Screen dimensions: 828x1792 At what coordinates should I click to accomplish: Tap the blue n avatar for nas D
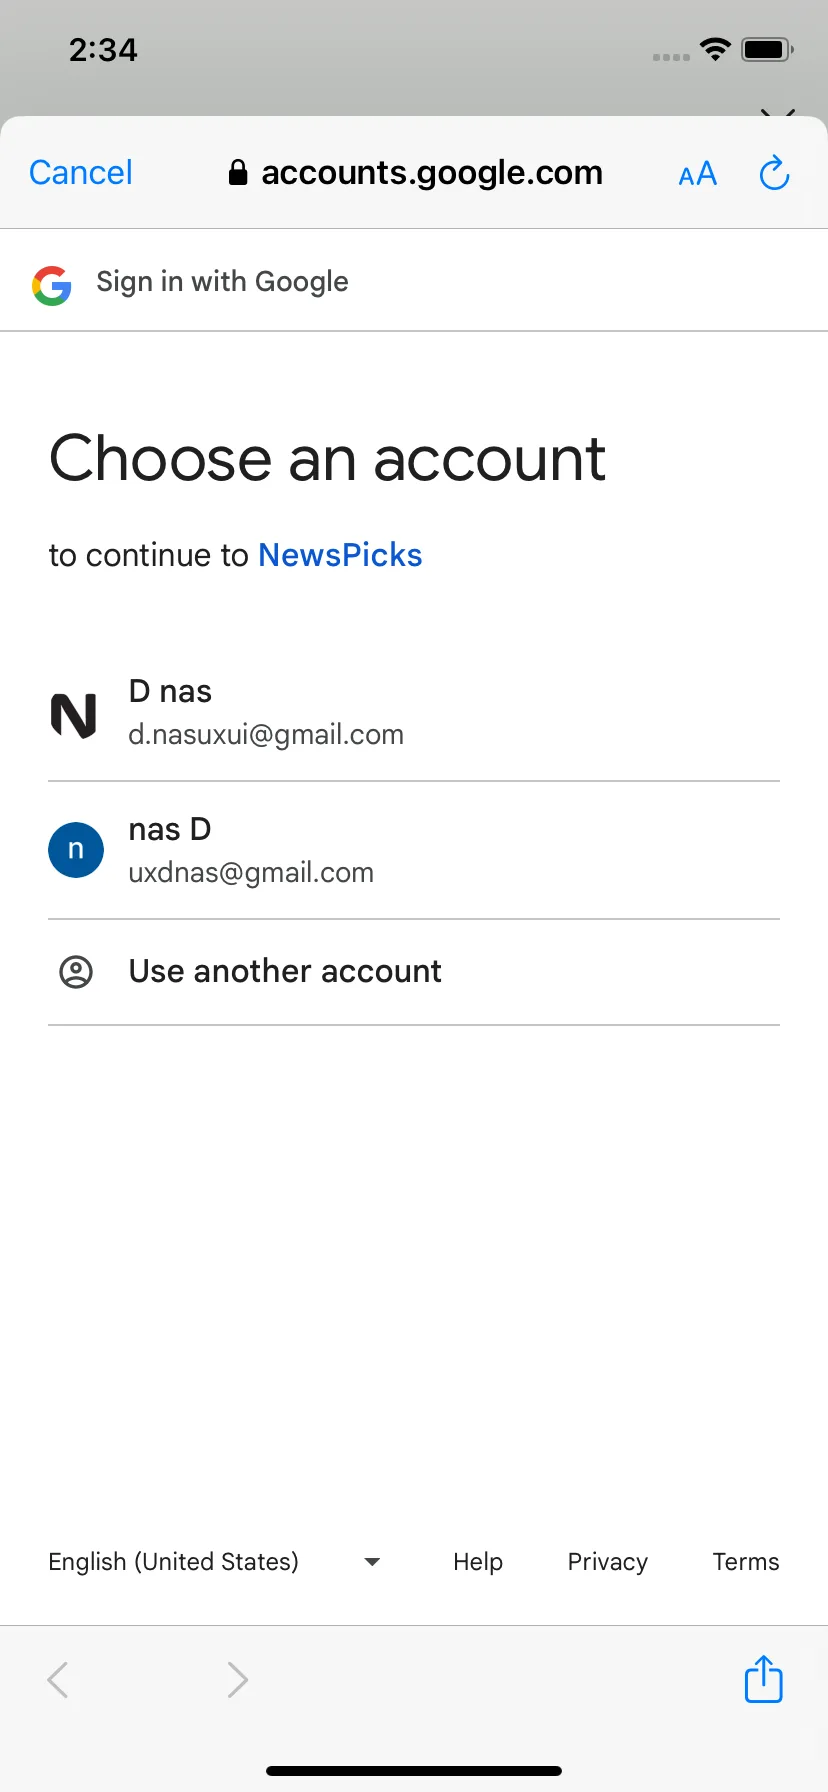click(76, 850)
